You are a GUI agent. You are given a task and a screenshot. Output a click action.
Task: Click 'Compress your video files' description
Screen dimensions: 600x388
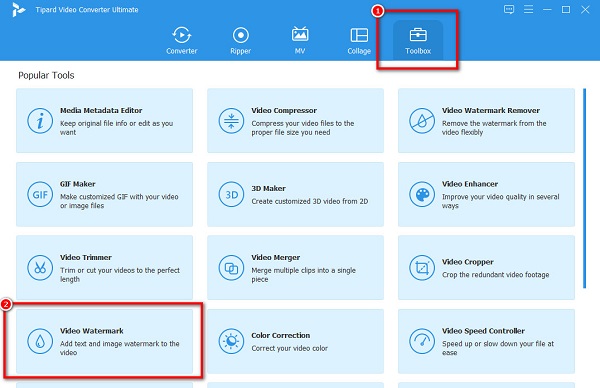pos(303,128)
